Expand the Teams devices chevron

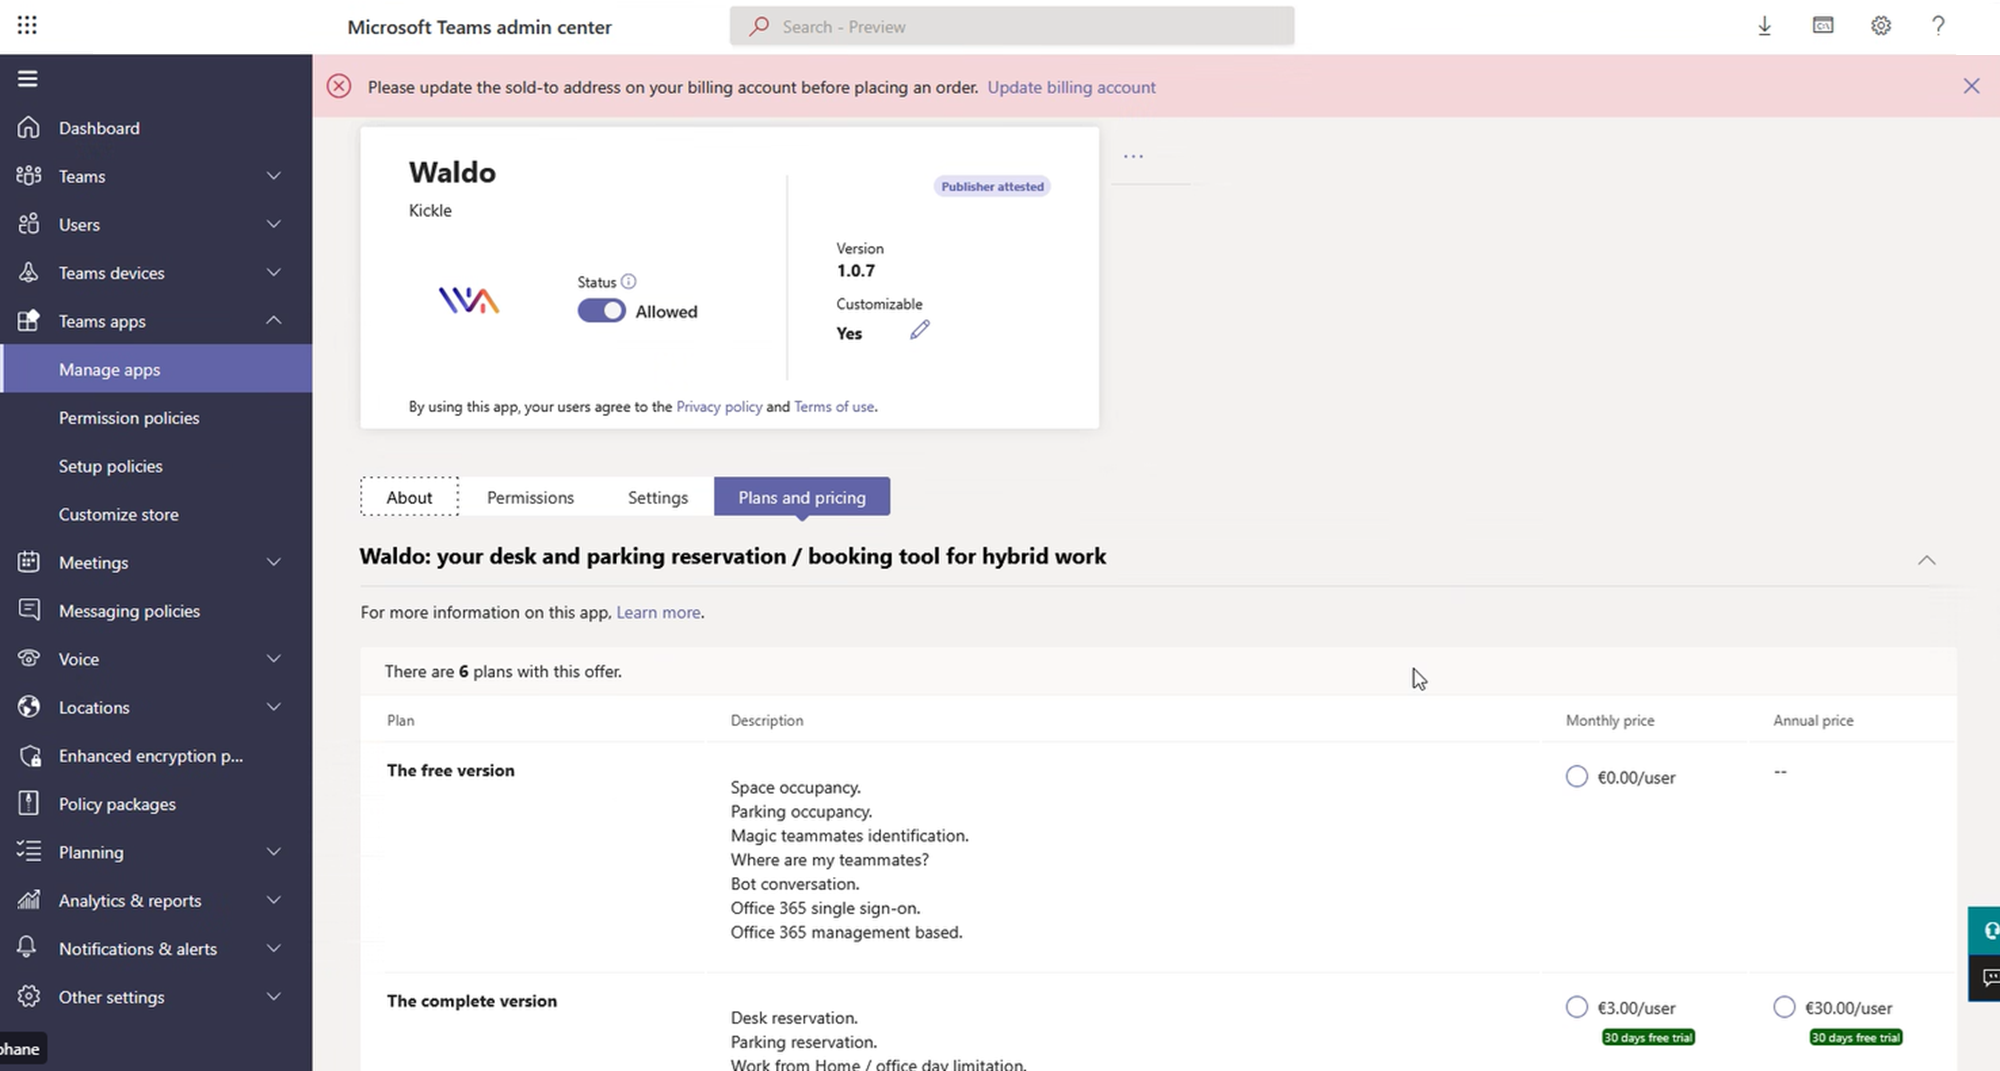pos(274,272)
